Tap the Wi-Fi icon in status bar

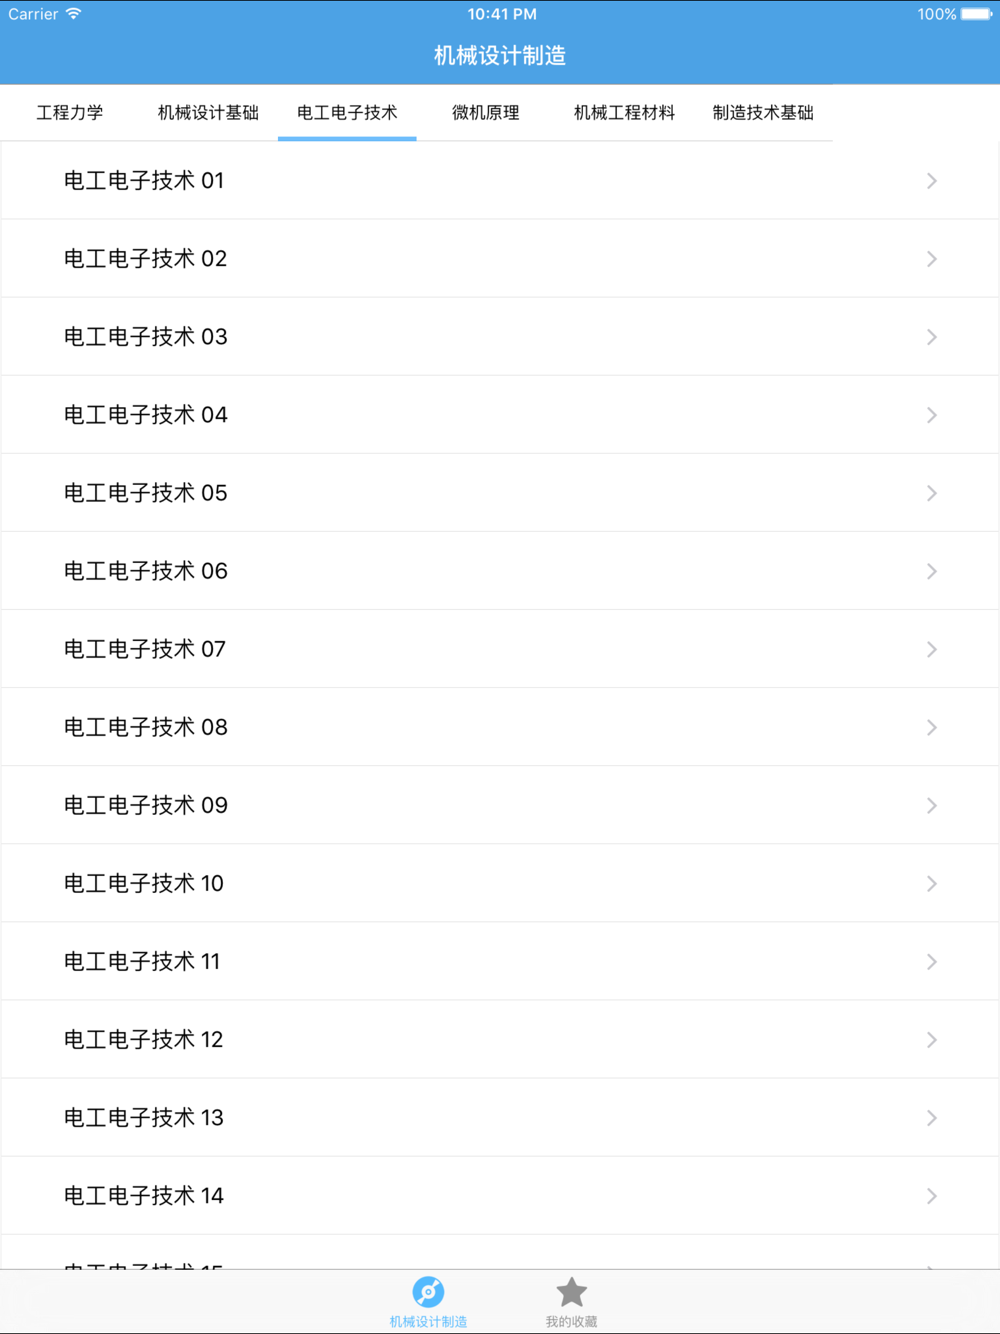click(x=74, y=14)
